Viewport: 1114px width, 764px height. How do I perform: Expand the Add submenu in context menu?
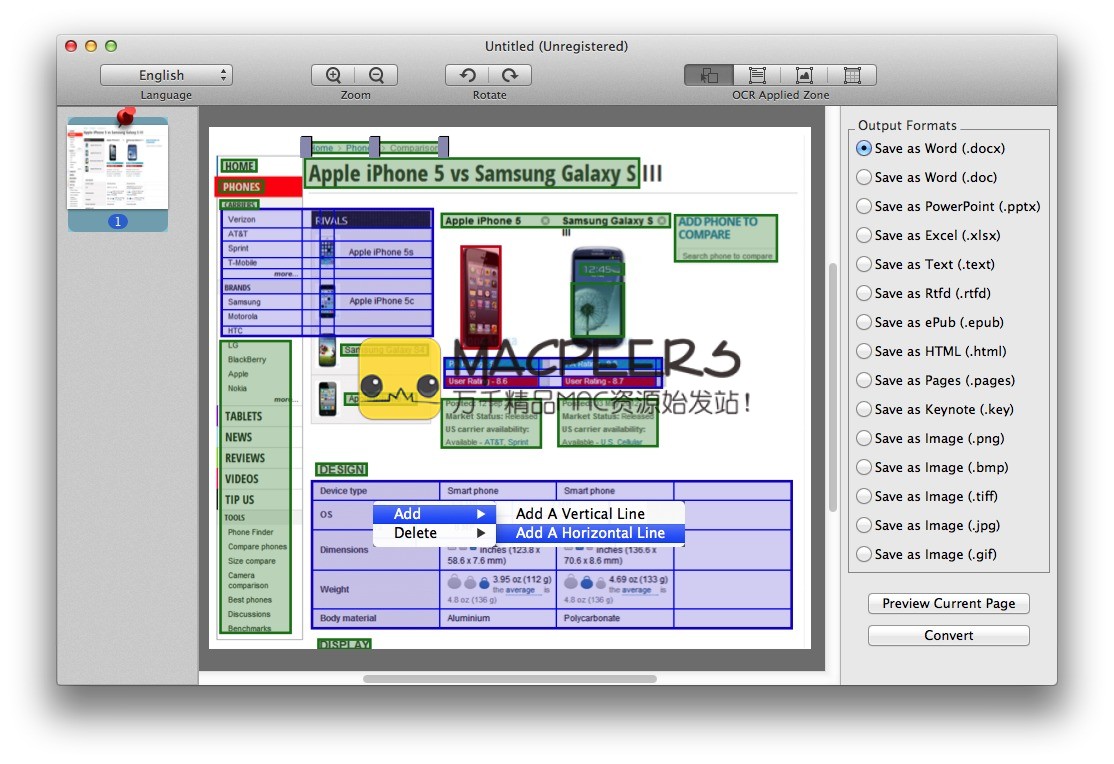434,513
